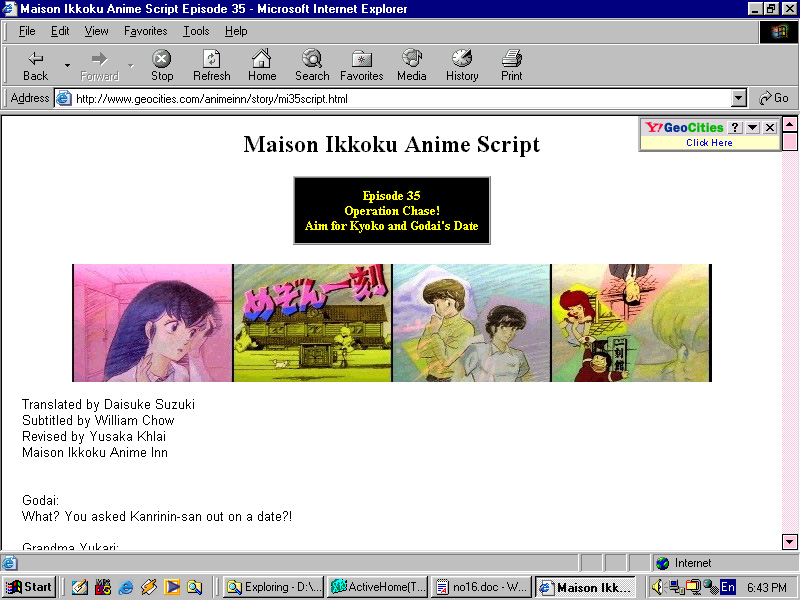Image resolution: width=800 pixels, height=600 pixels.
Task: Click the Windows logo throbber icon
Action: pyautogui.click(x=779, y=32)
